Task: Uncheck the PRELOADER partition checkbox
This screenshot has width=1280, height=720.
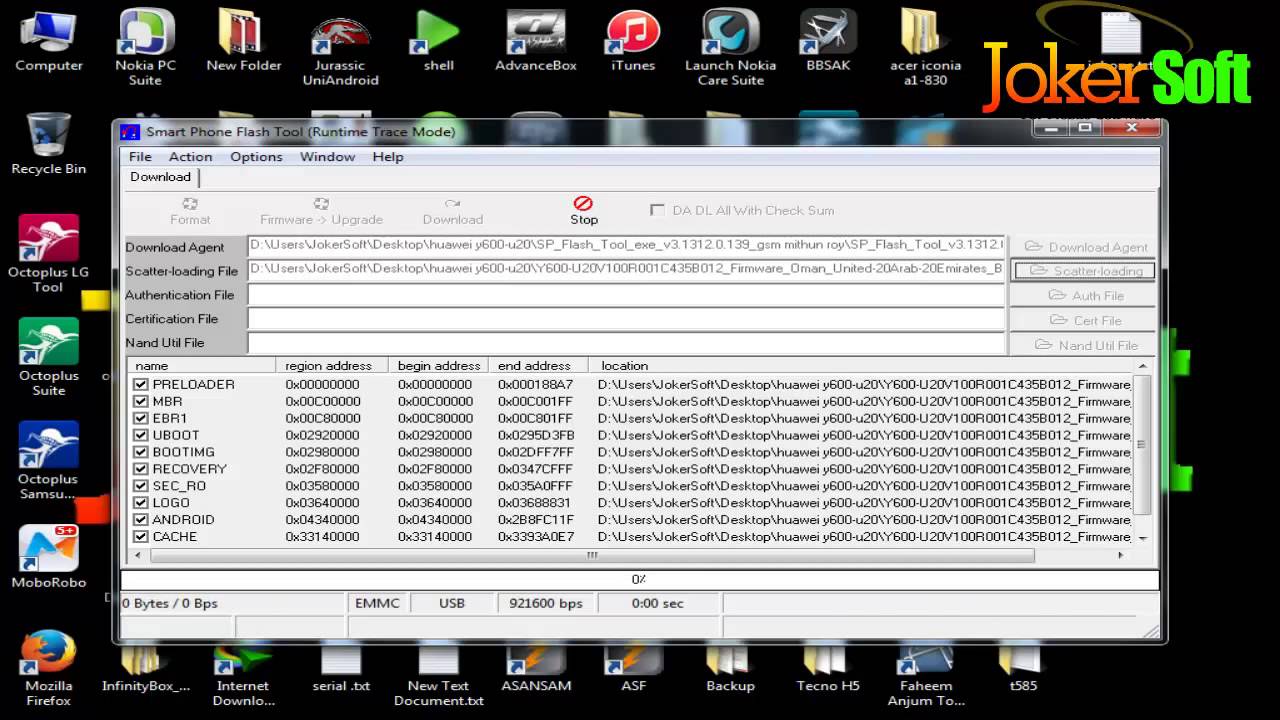Action: pos(141,384)
